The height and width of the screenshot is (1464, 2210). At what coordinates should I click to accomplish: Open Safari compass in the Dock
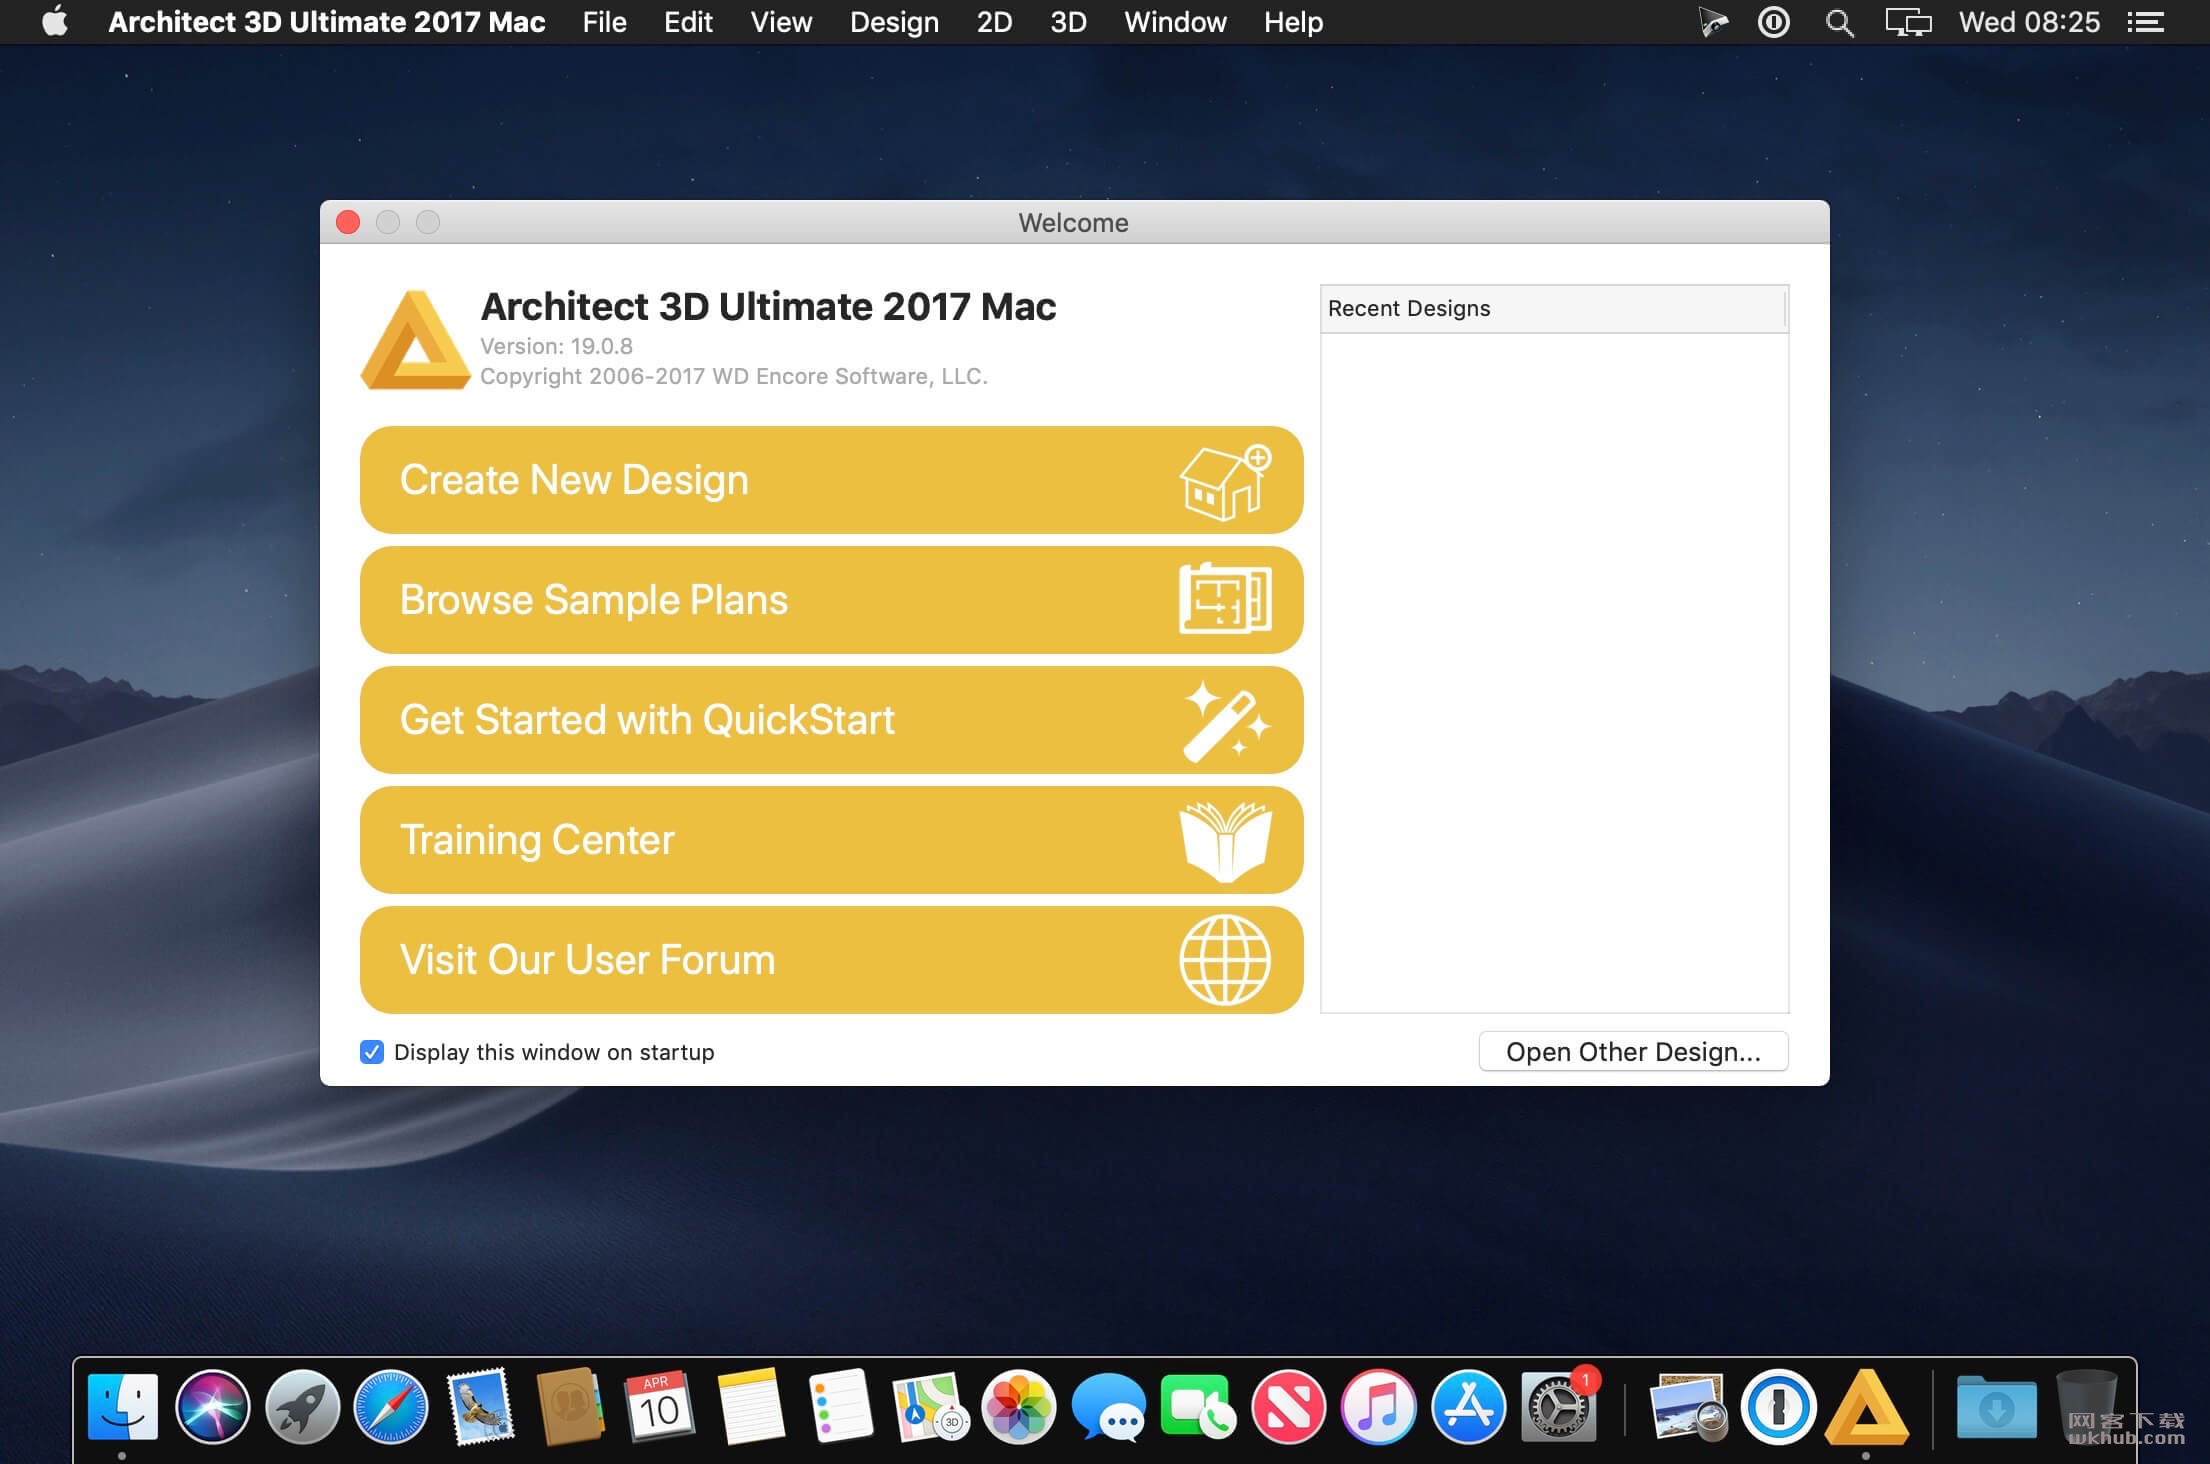(391, 1406)
